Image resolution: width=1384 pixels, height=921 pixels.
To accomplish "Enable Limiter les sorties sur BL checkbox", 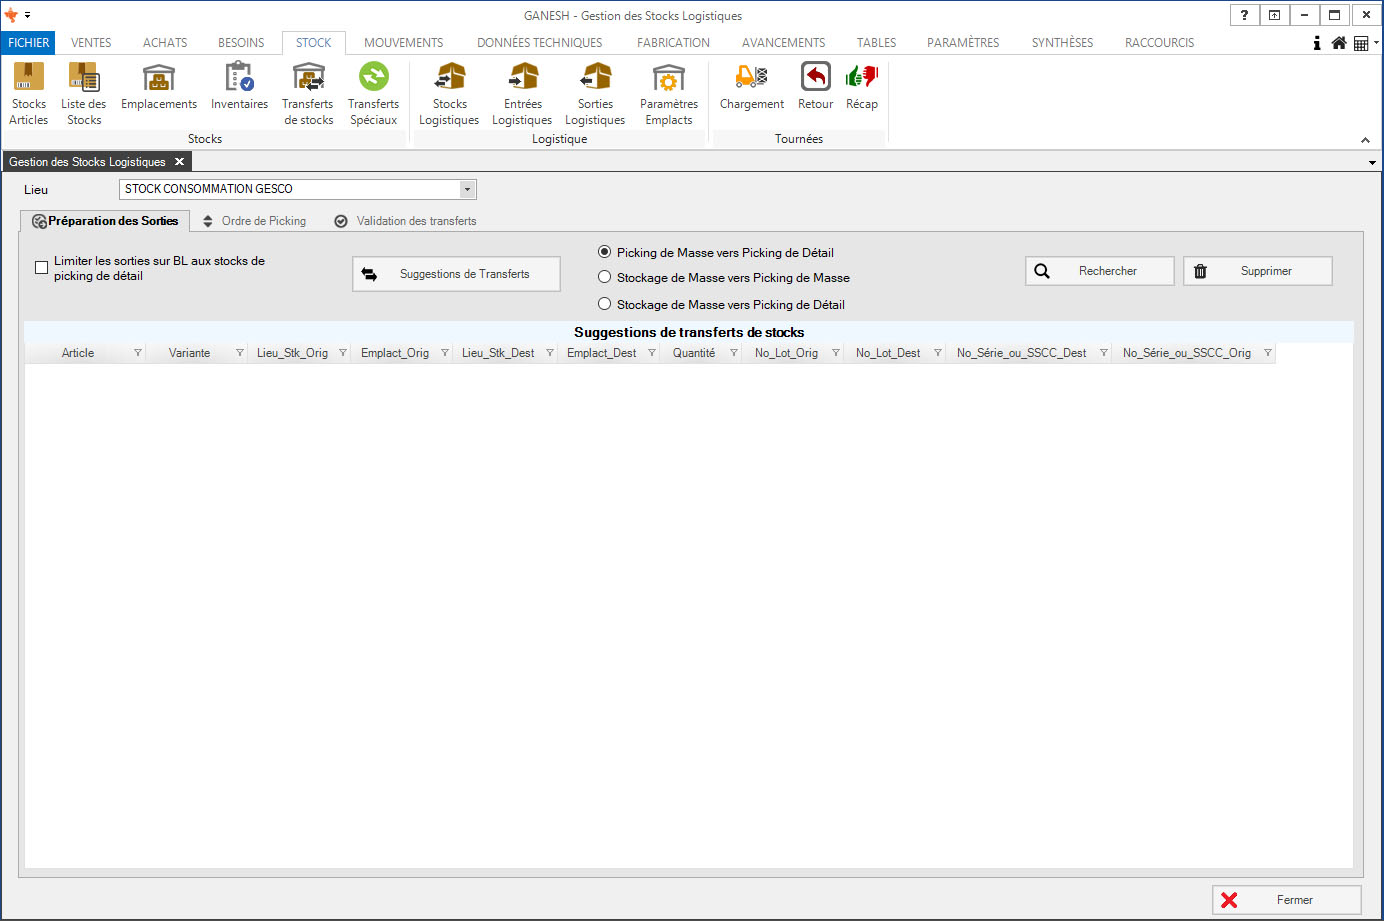I will click(42, 267).
